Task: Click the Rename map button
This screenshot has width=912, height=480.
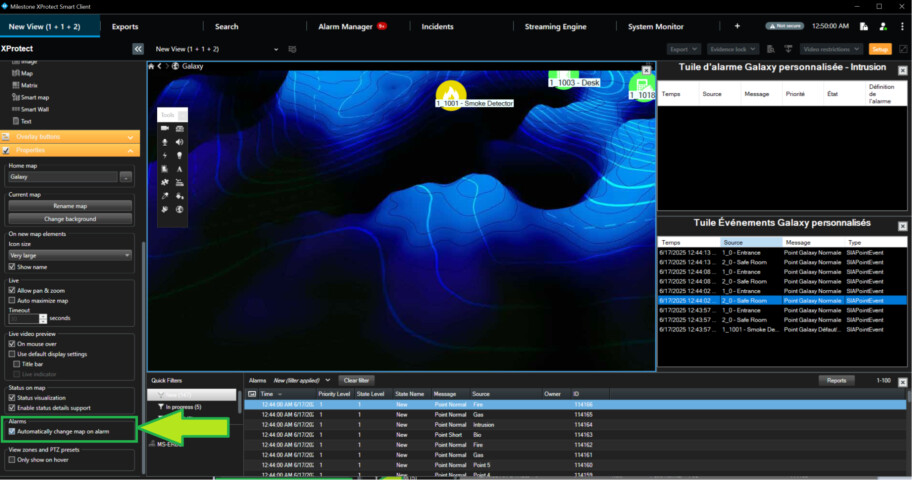Action: coord(70,206)
